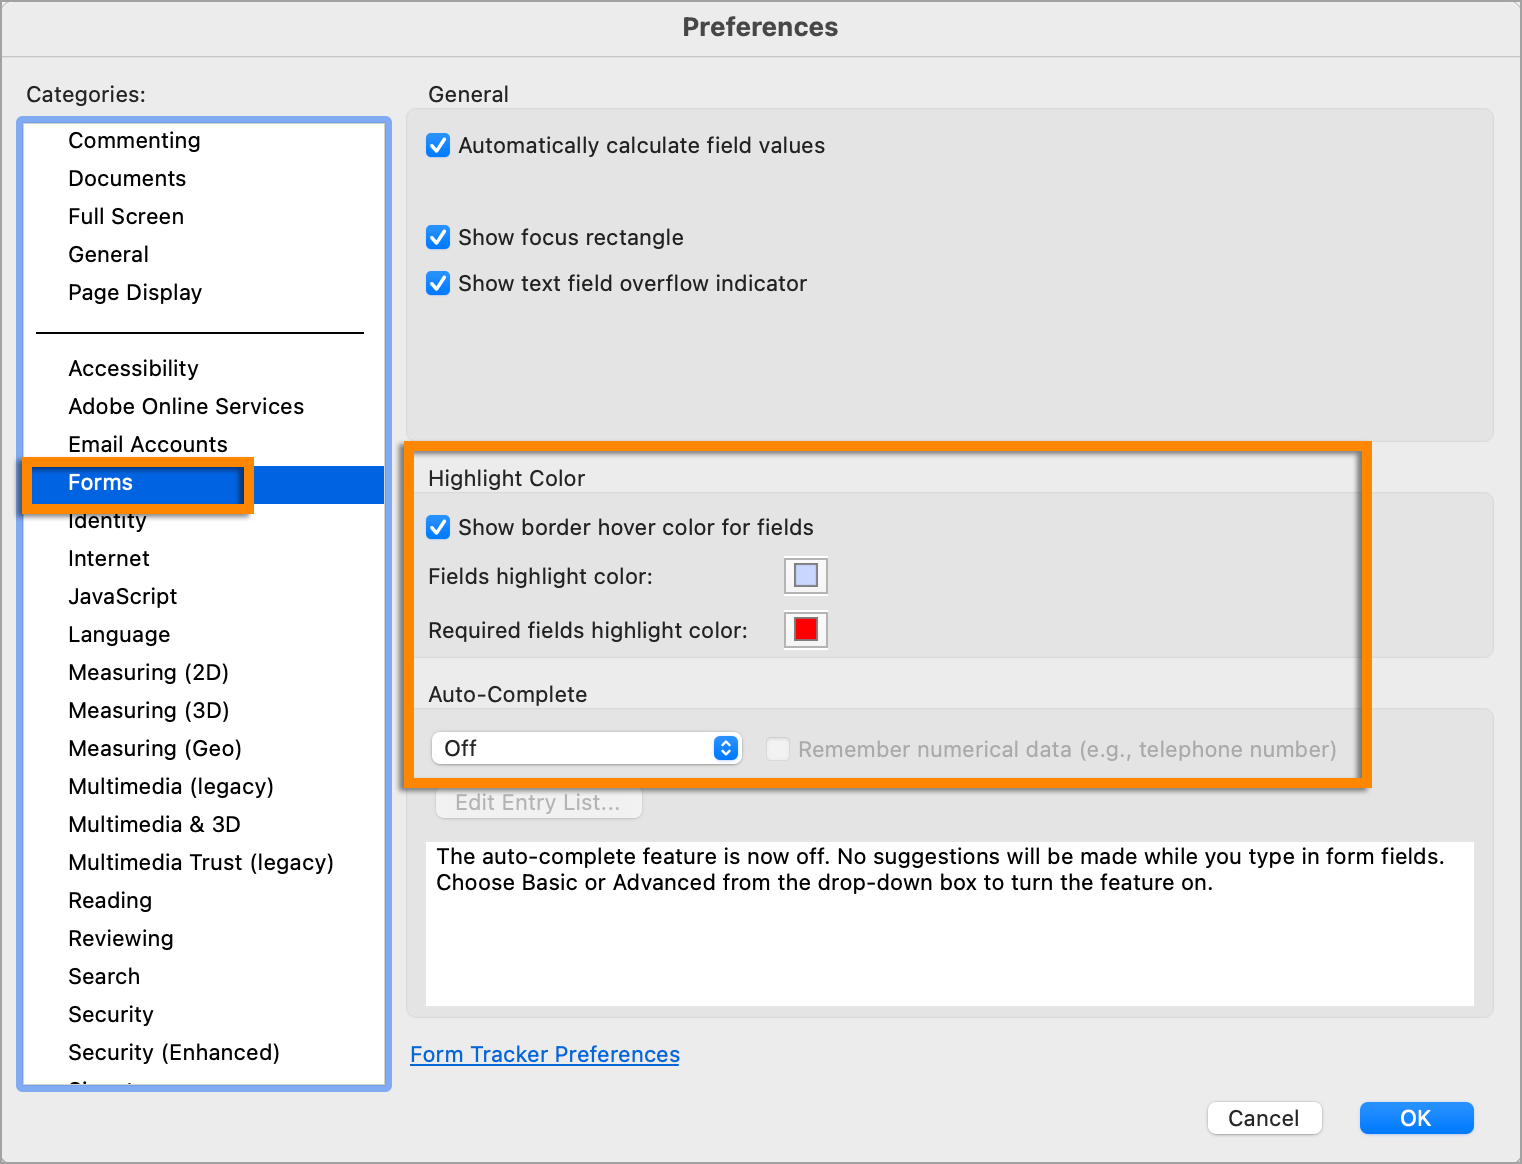
Task: Choose Adobe Online Services category
Action: click(x=186, y=407)
